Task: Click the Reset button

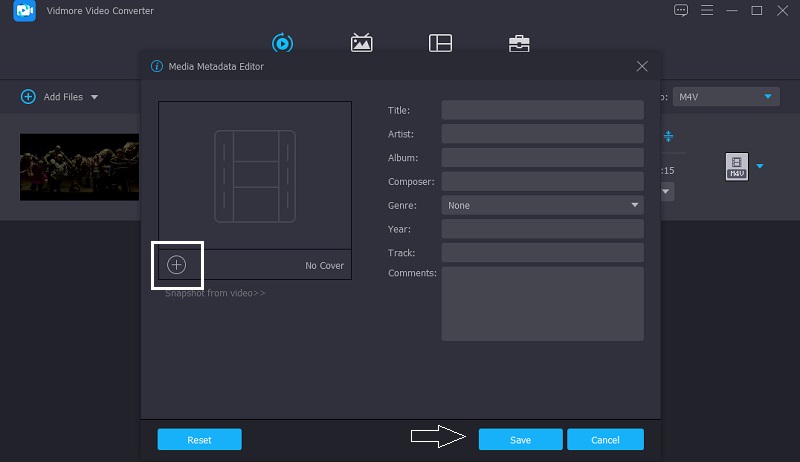Action: tap(199, 439)
